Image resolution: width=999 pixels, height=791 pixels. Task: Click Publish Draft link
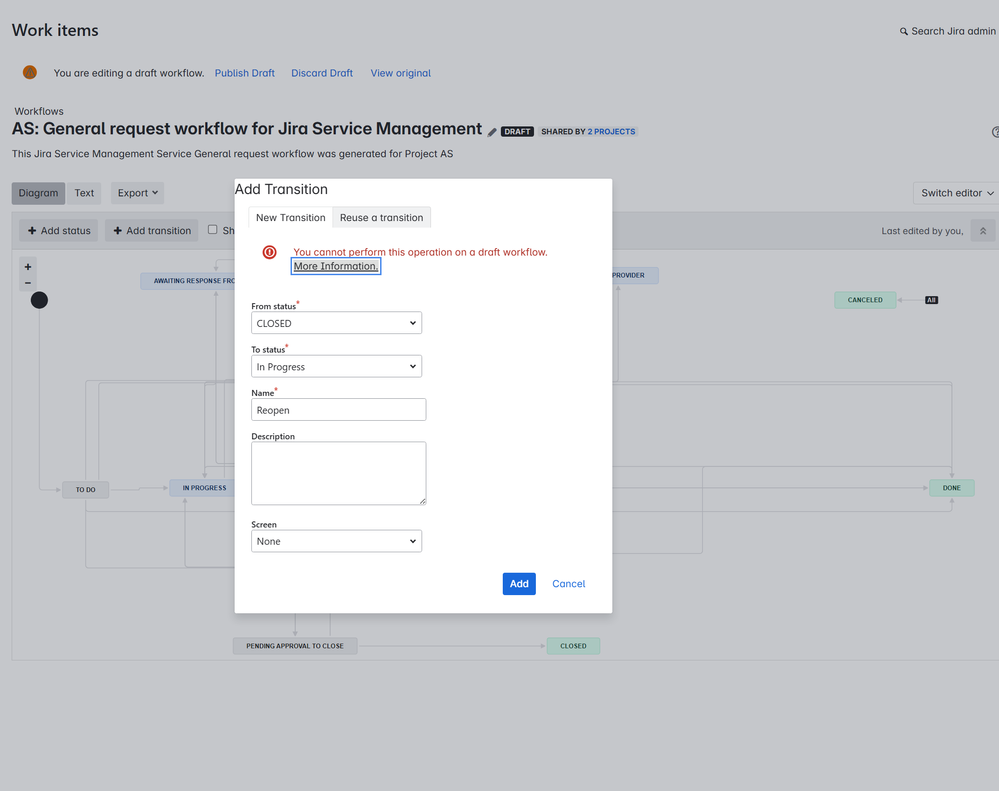245,73
